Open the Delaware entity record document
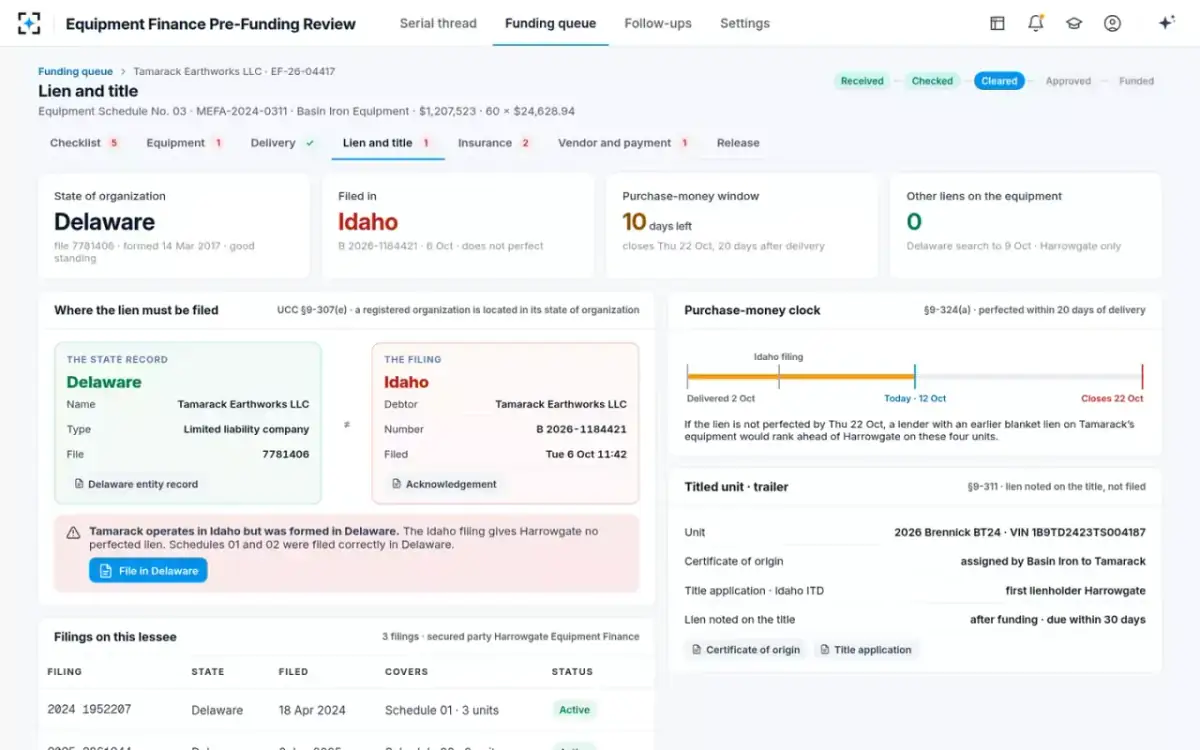Image resolution: width=1200 pixels, height=750 pixels. (136, 484)
